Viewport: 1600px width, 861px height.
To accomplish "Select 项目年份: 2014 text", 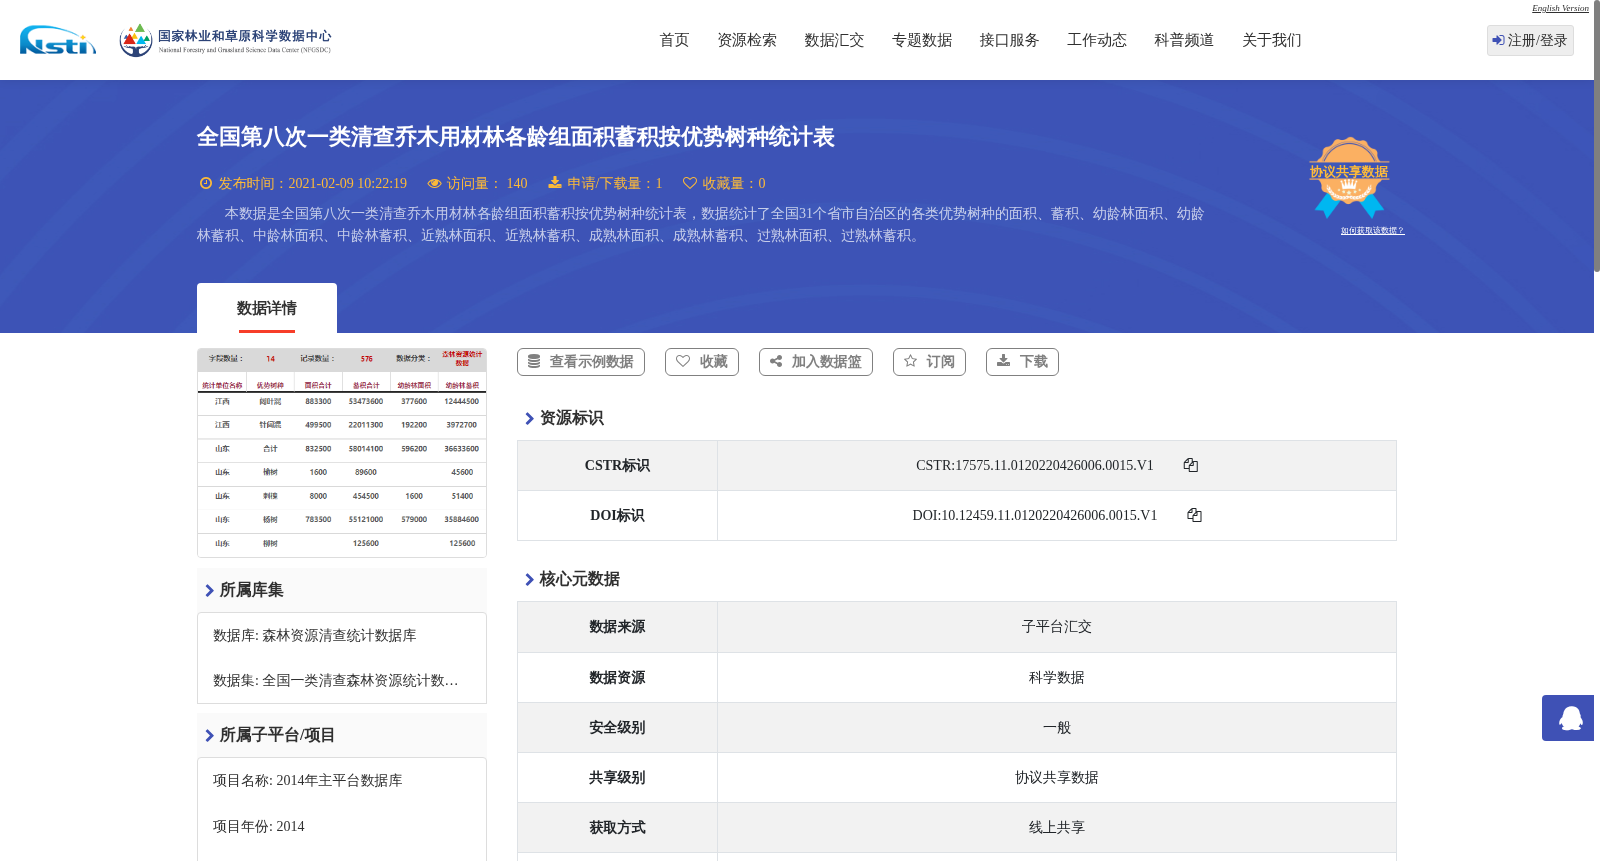I will (x=258, y=827).
